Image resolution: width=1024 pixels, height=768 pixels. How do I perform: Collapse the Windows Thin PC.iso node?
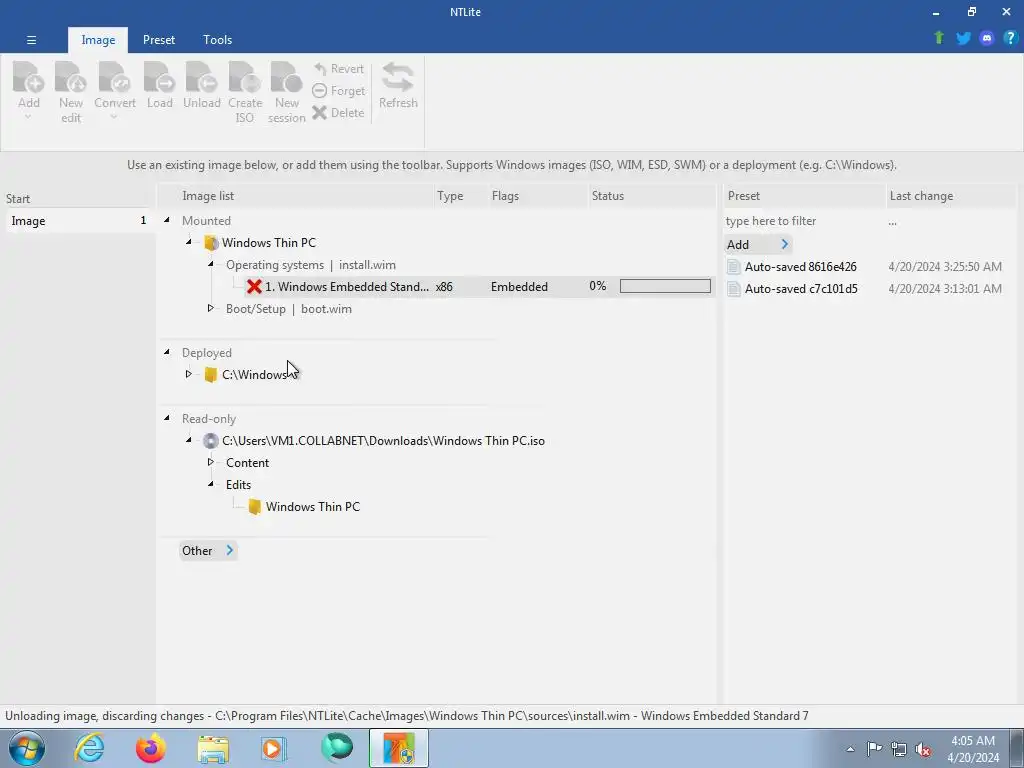click(189, 440)
